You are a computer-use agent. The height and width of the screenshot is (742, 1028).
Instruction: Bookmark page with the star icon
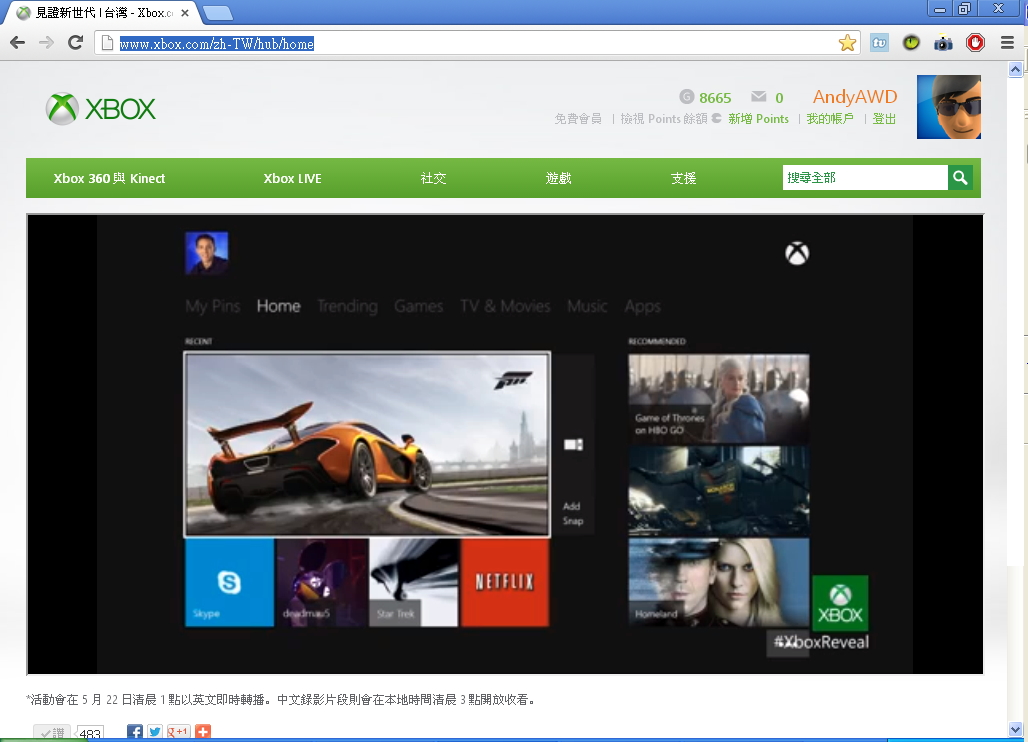tap(847, 43)
